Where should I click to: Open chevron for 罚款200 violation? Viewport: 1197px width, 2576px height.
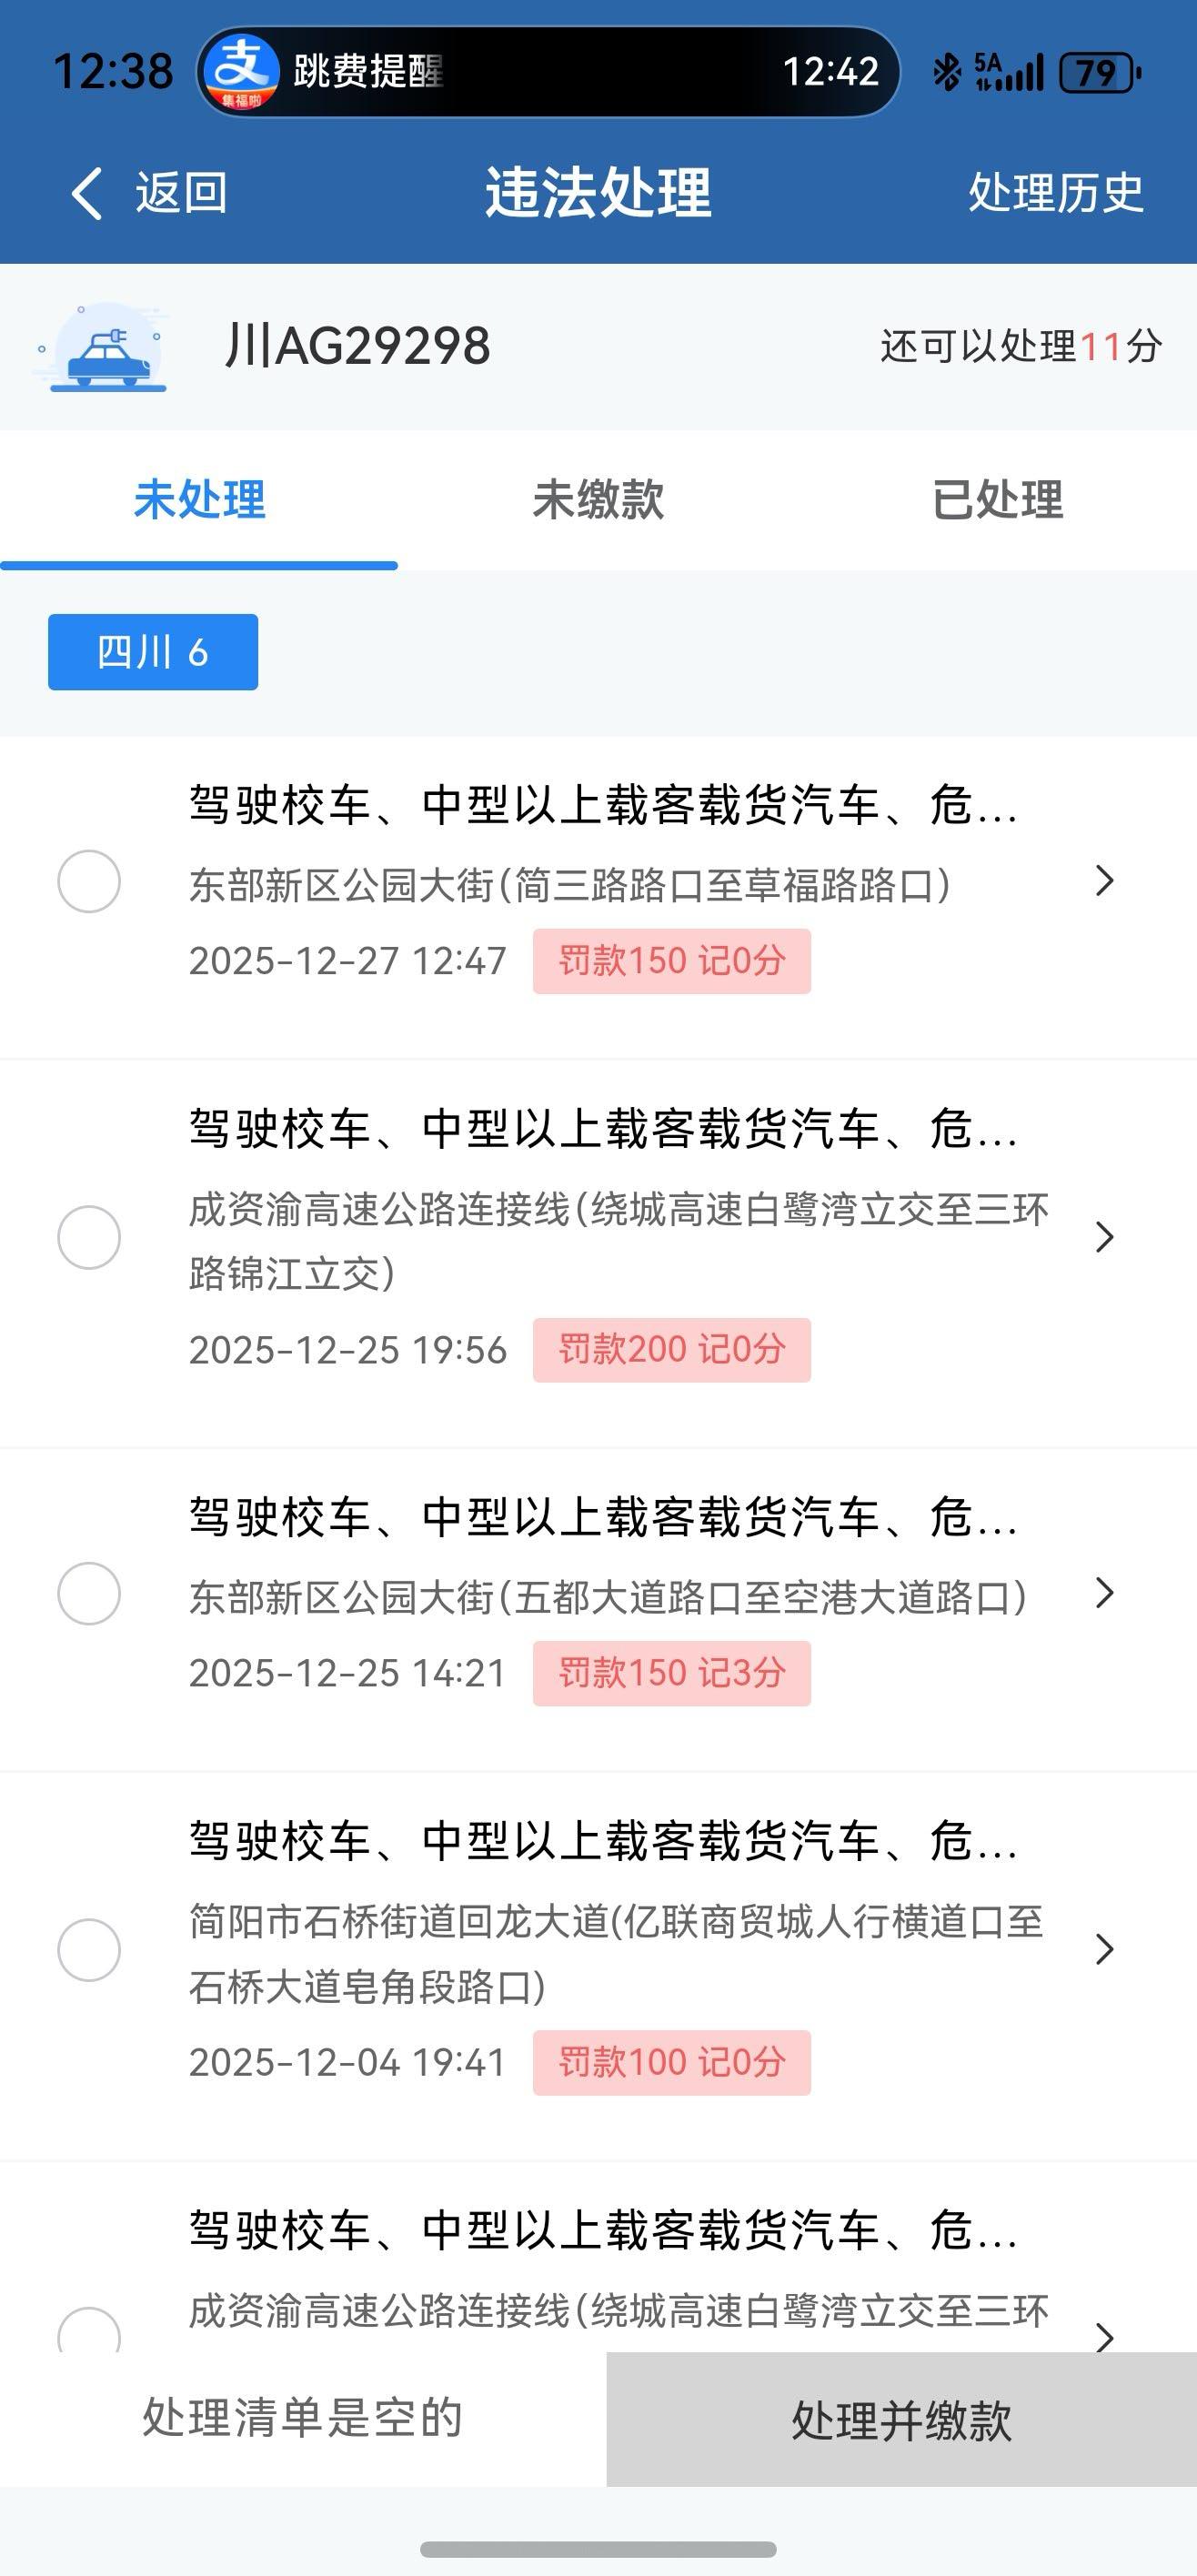pyautogui.click(x=1104, y=1237)
